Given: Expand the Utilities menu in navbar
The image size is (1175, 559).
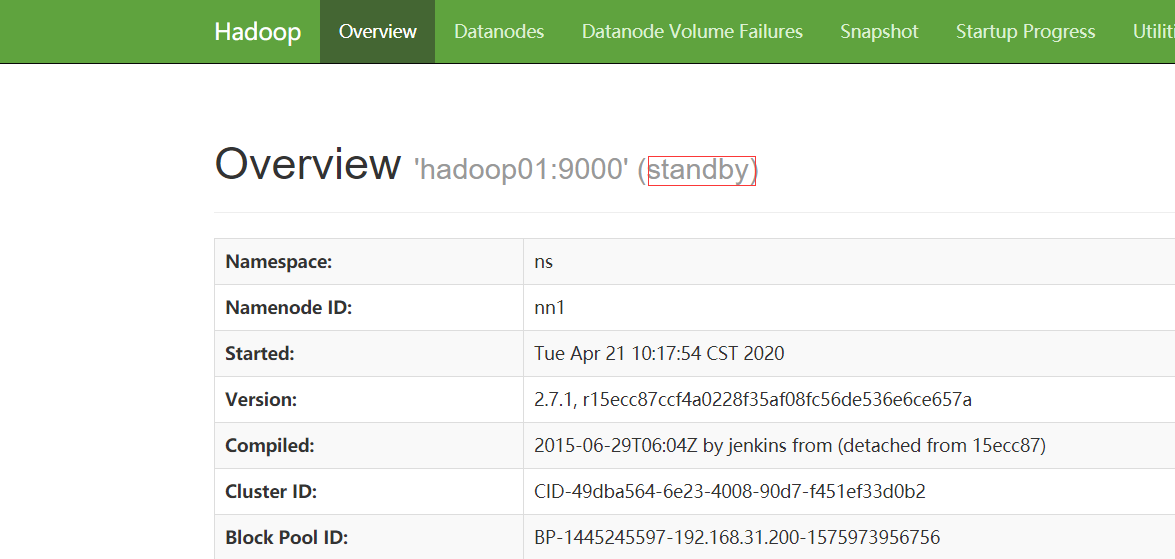Looking at the screenshot, I should (1153, 32).
